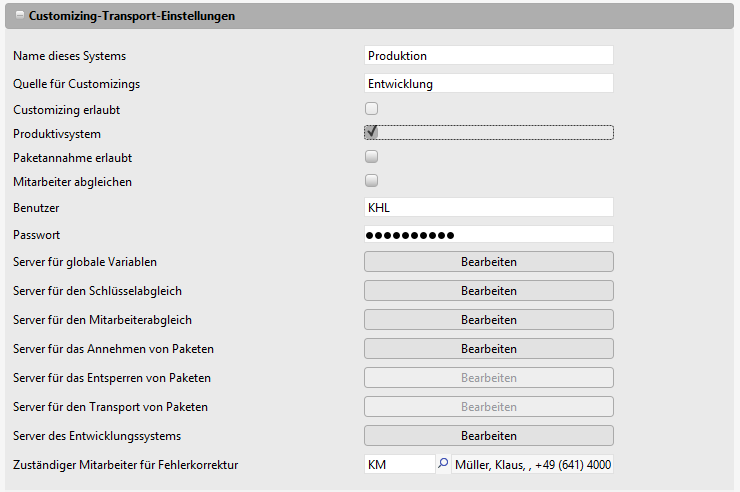Screen dimensions: 740x492
Task: Toggle the Mitarbeiter abgleichen checkbox
Action: click(x=371, y=181)
